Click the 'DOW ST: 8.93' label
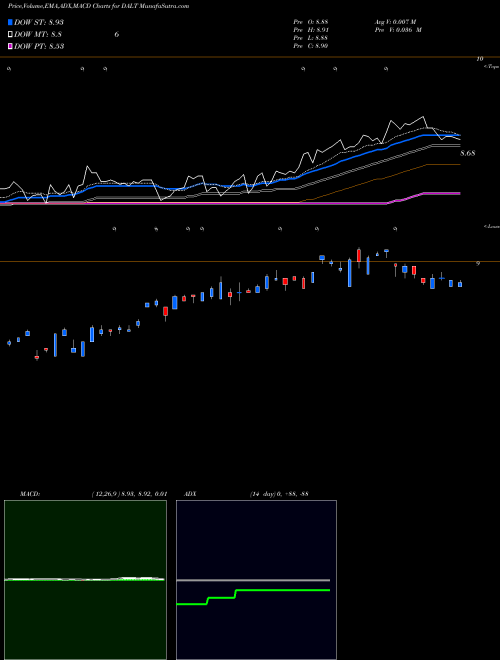 click(39, 22)
